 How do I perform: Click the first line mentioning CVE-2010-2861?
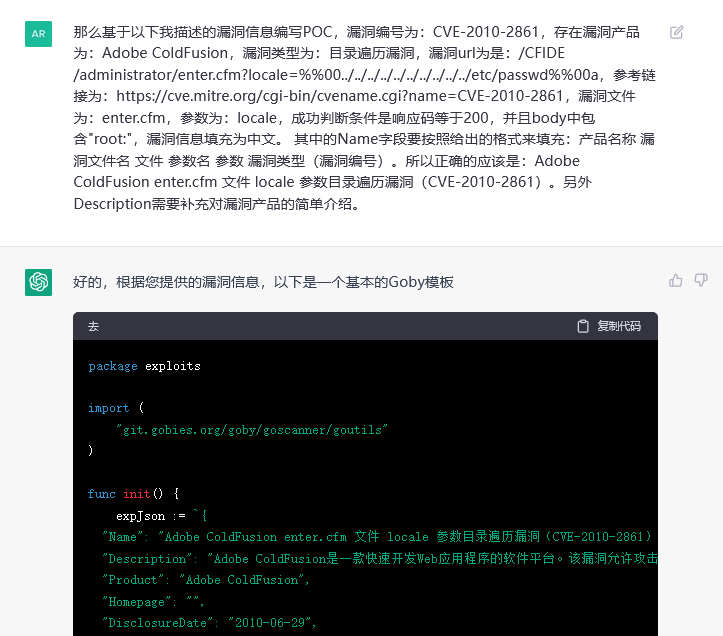click(356, 32)
